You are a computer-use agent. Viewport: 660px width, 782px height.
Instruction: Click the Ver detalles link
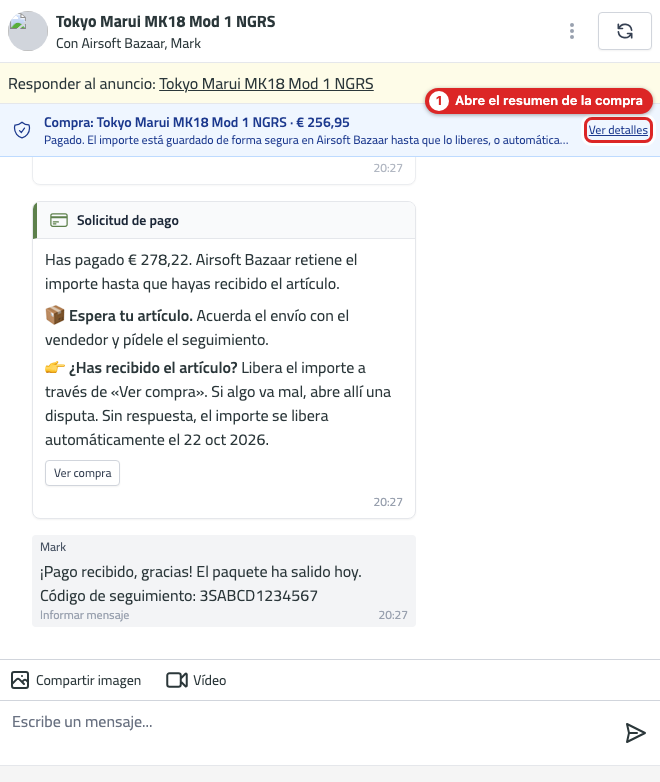point(618,130)
